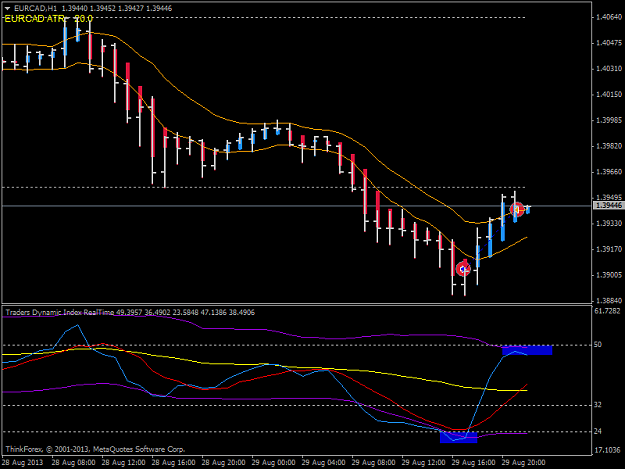Screen dimensions: 625x469
Task: Click the yellow EURCAD ATR 20.0 label
Action: [49, 18]
